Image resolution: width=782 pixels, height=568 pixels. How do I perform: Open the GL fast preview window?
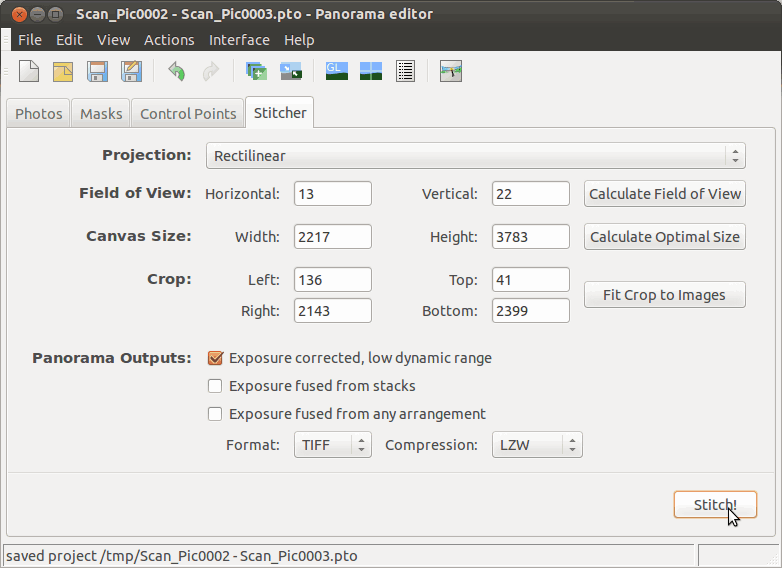tap(337, 71)
